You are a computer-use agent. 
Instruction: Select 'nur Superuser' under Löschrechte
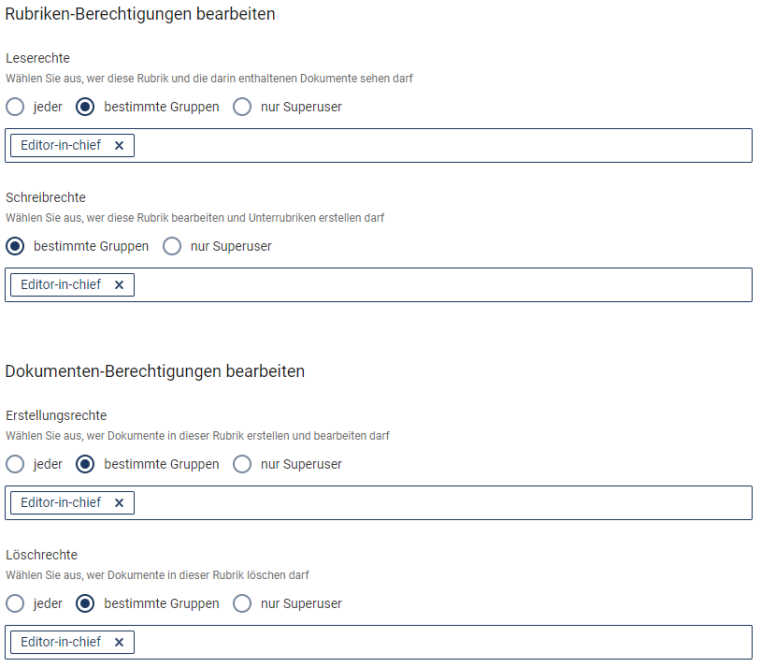pyautogui.click(x=242, y=603)
